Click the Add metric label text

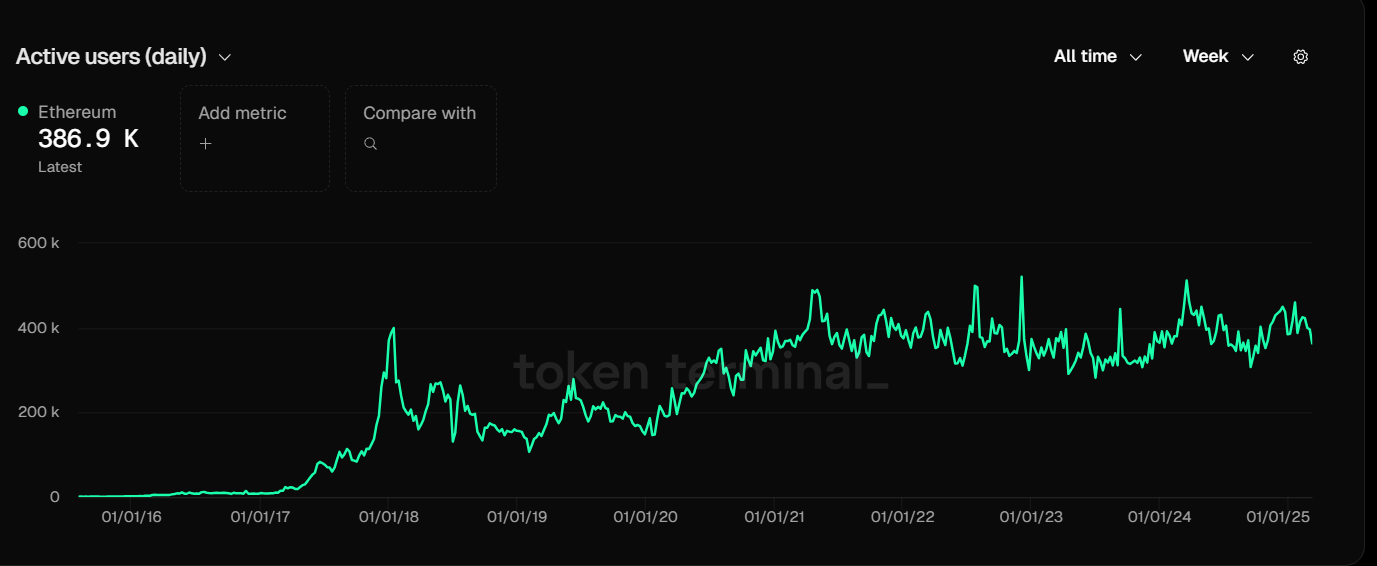pyautogui.click(x=242, y=113)
